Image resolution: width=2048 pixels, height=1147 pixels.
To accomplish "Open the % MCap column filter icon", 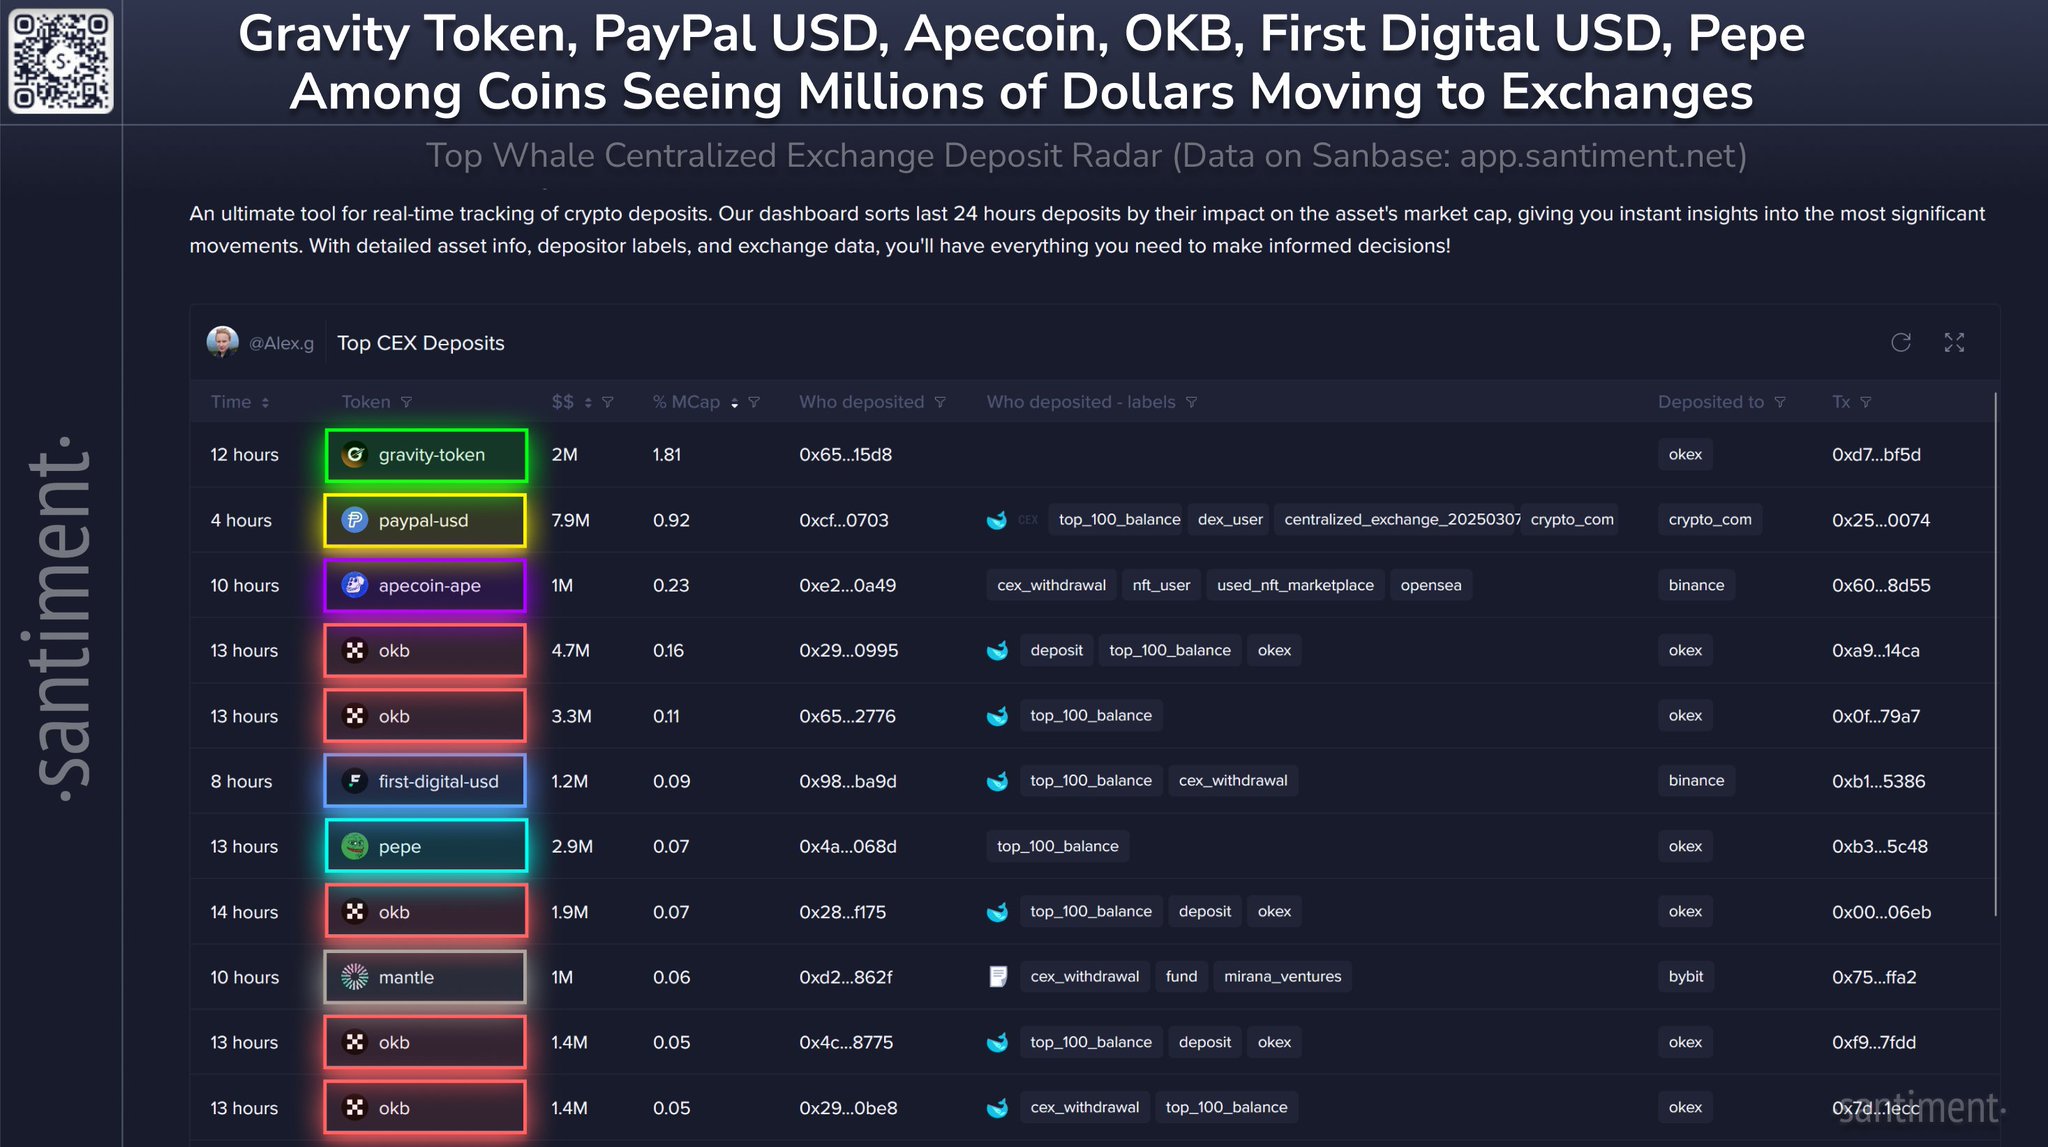I will click(x=754, y=402).
